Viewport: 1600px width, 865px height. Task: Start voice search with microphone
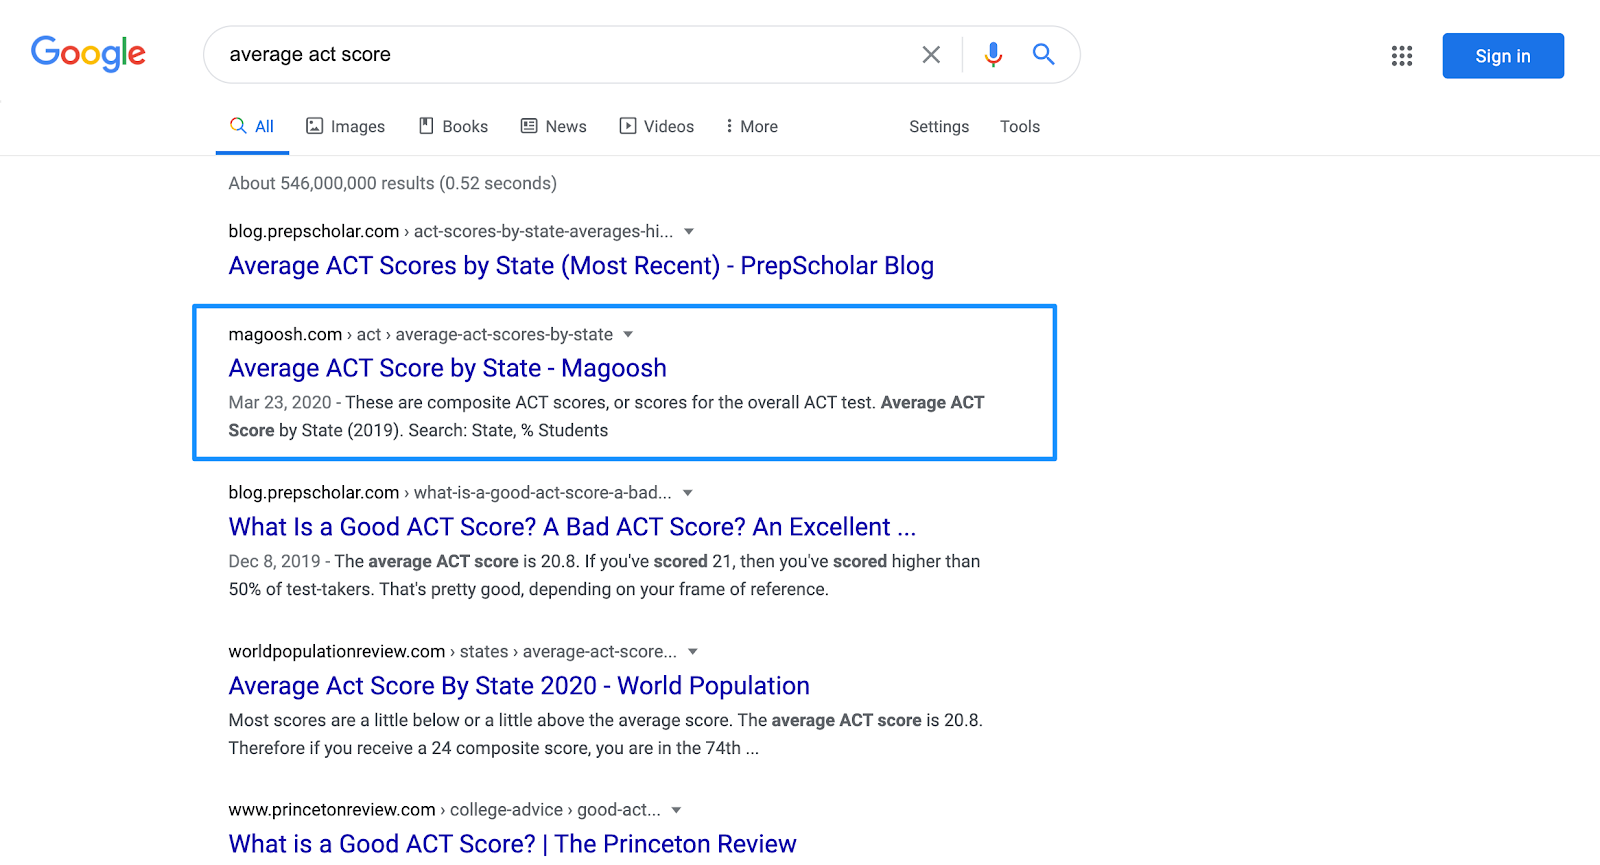coord(993,55)
